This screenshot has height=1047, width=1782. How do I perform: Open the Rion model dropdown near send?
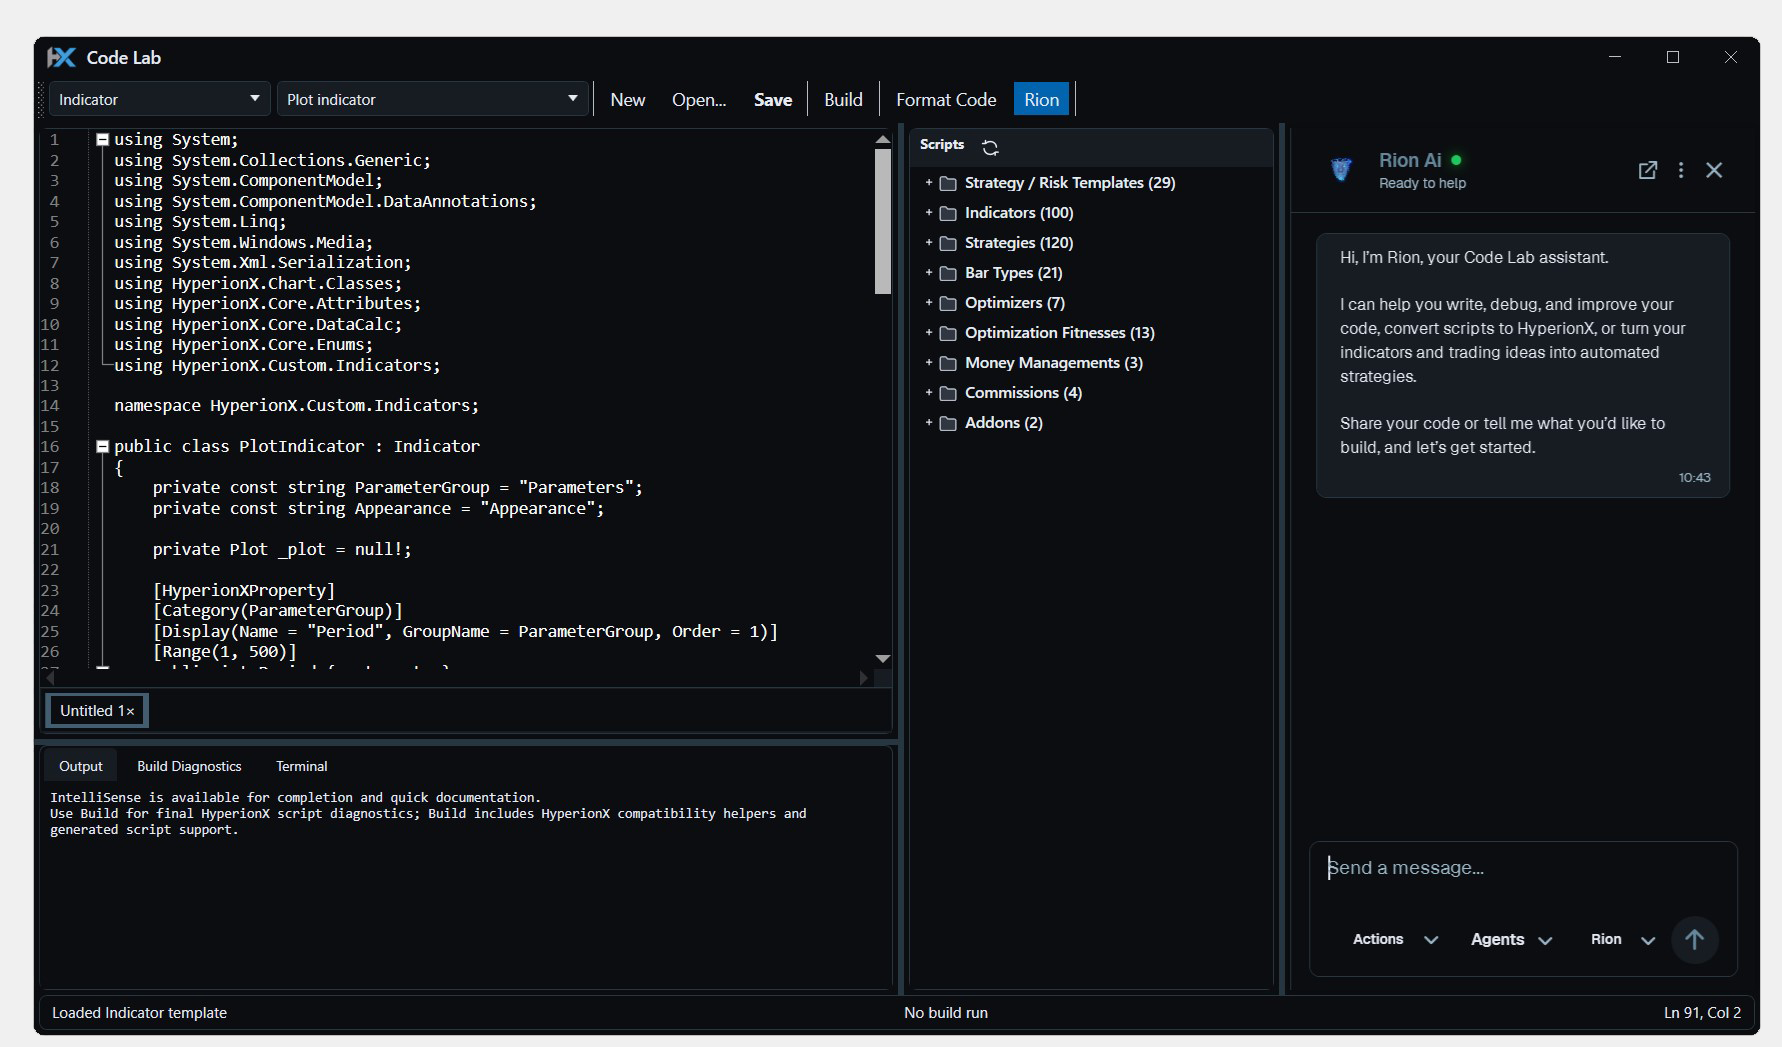pyautogui.click(x=1623, y=939)
